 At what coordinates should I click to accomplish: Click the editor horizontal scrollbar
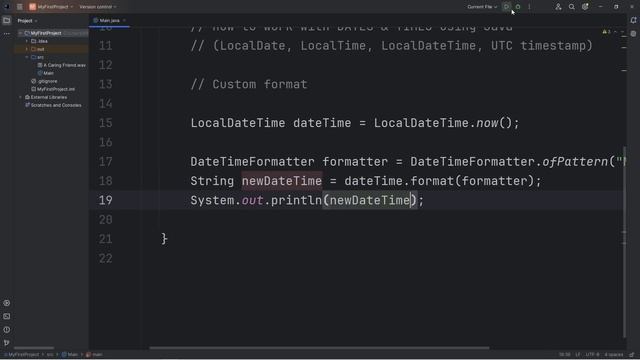coord(319,348)
